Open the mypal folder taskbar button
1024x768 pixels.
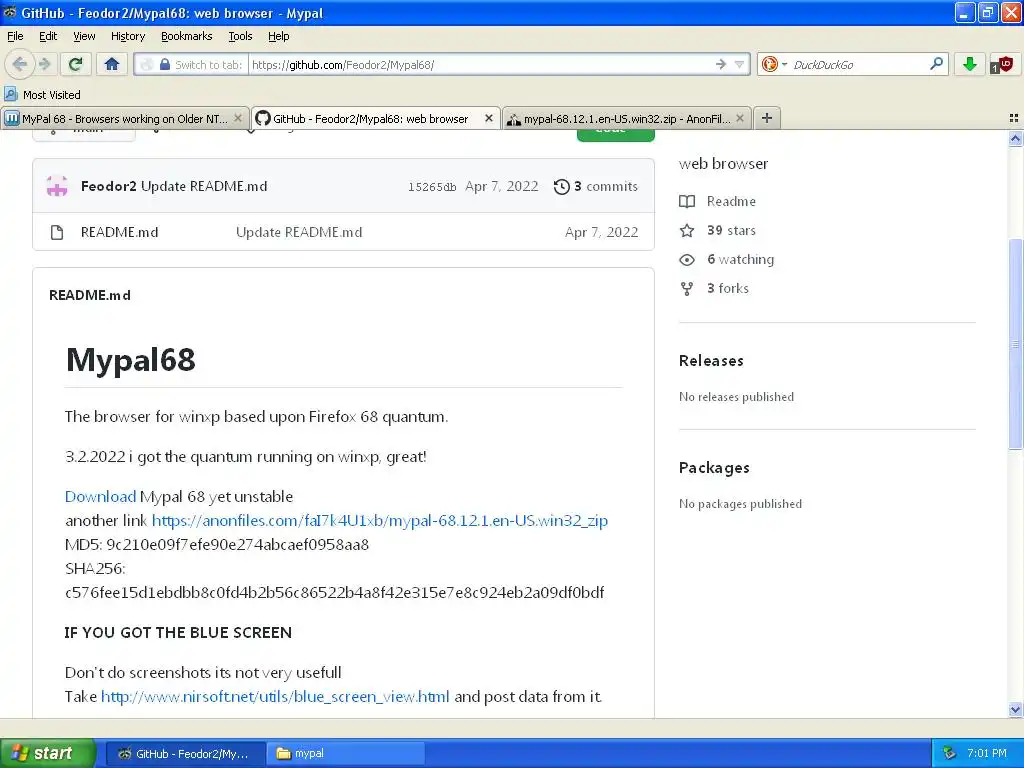pyautogui.click(x=345, y=754)
